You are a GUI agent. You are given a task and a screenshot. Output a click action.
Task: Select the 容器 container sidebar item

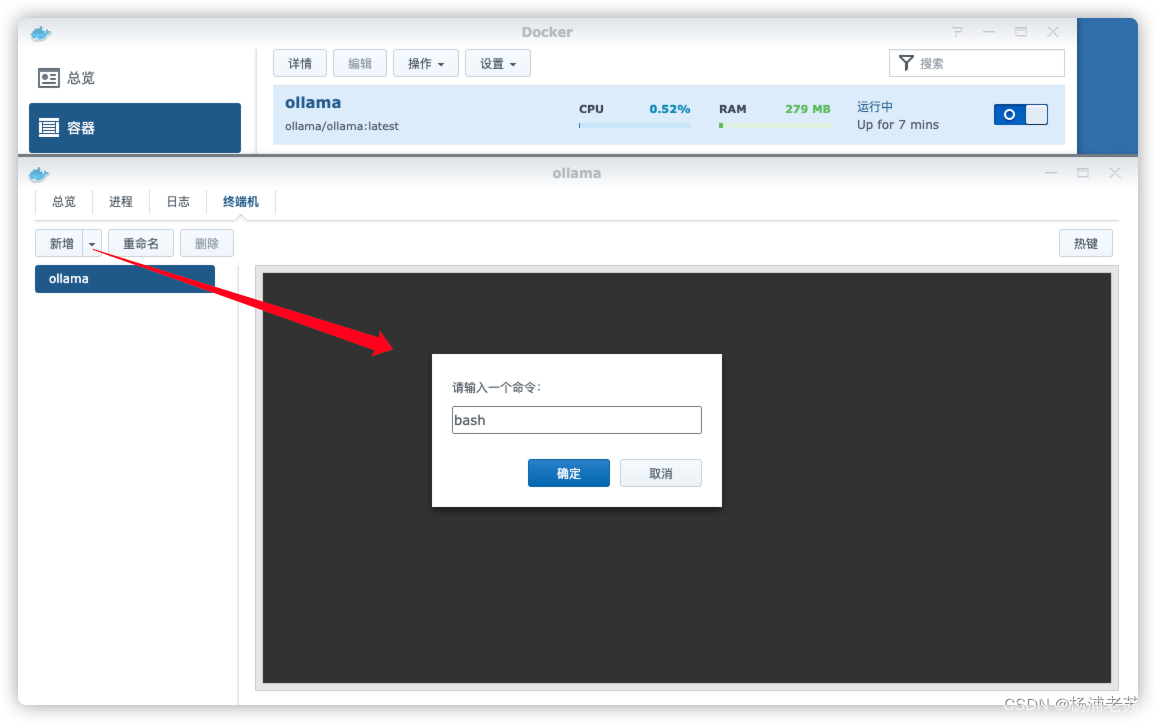point(135,128)
